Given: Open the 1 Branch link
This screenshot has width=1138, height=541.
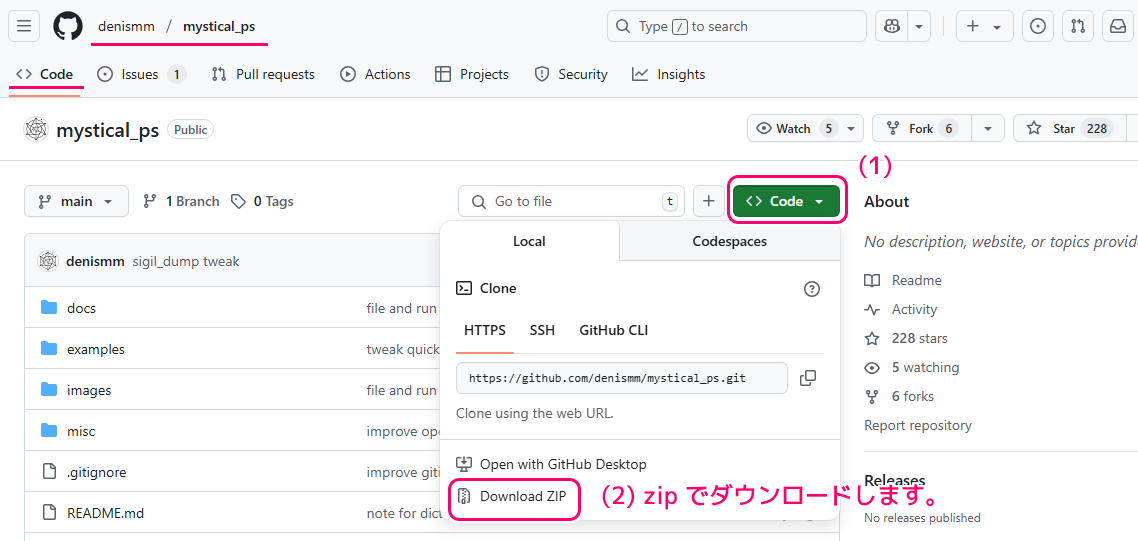Looking at the screenshot, I should click(x=181, y=201).
